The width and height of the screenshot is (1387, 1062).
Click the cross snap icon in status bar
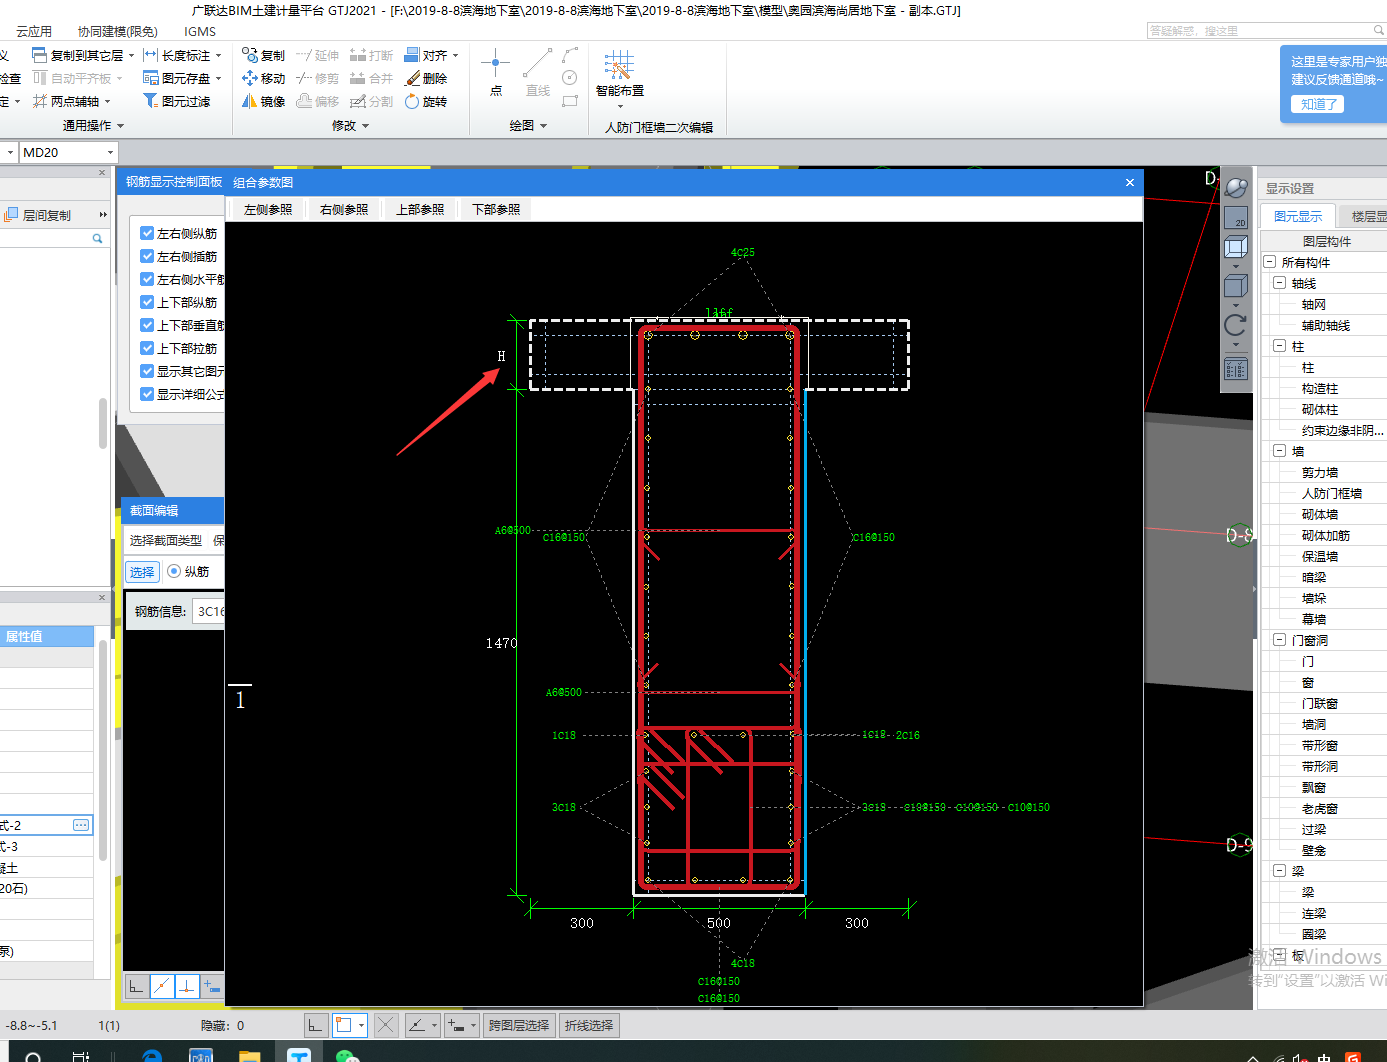pyautogui.click(x=386, y=1025)
